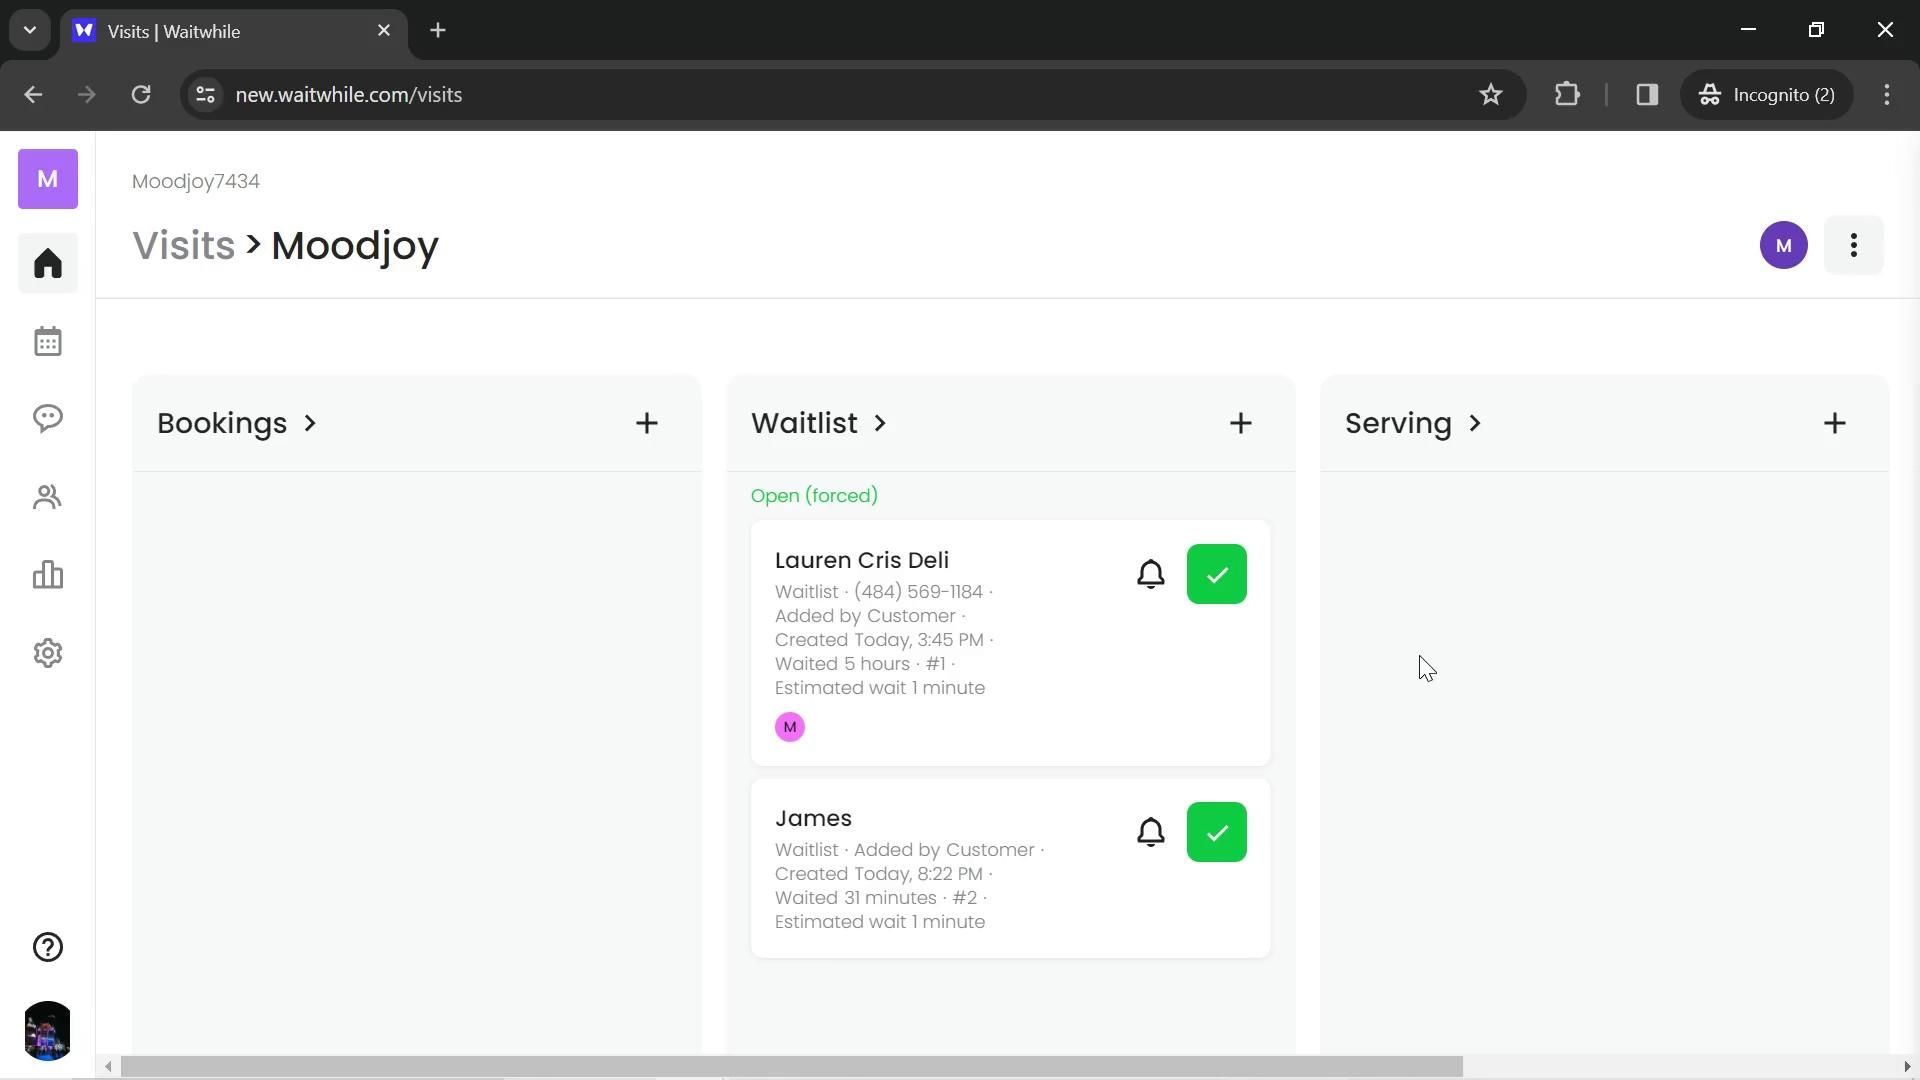Click the Visits breadcrumb link
This screenshot has height=1080, width=1920.
pos(183,245)
